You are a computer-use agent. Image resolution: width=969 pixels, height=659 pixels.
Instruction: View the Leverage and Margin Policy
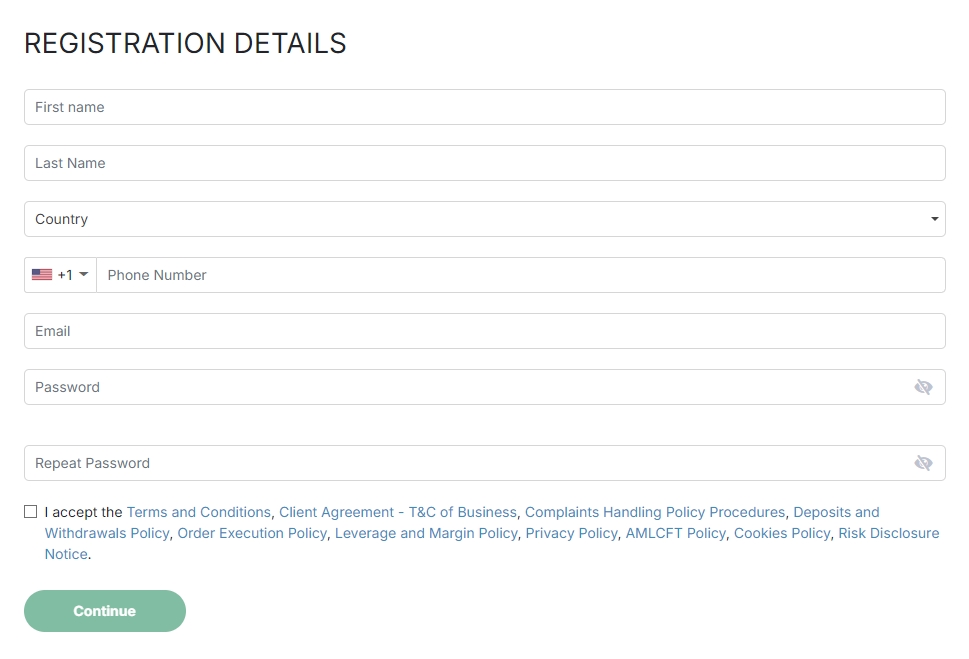point(426,533)
